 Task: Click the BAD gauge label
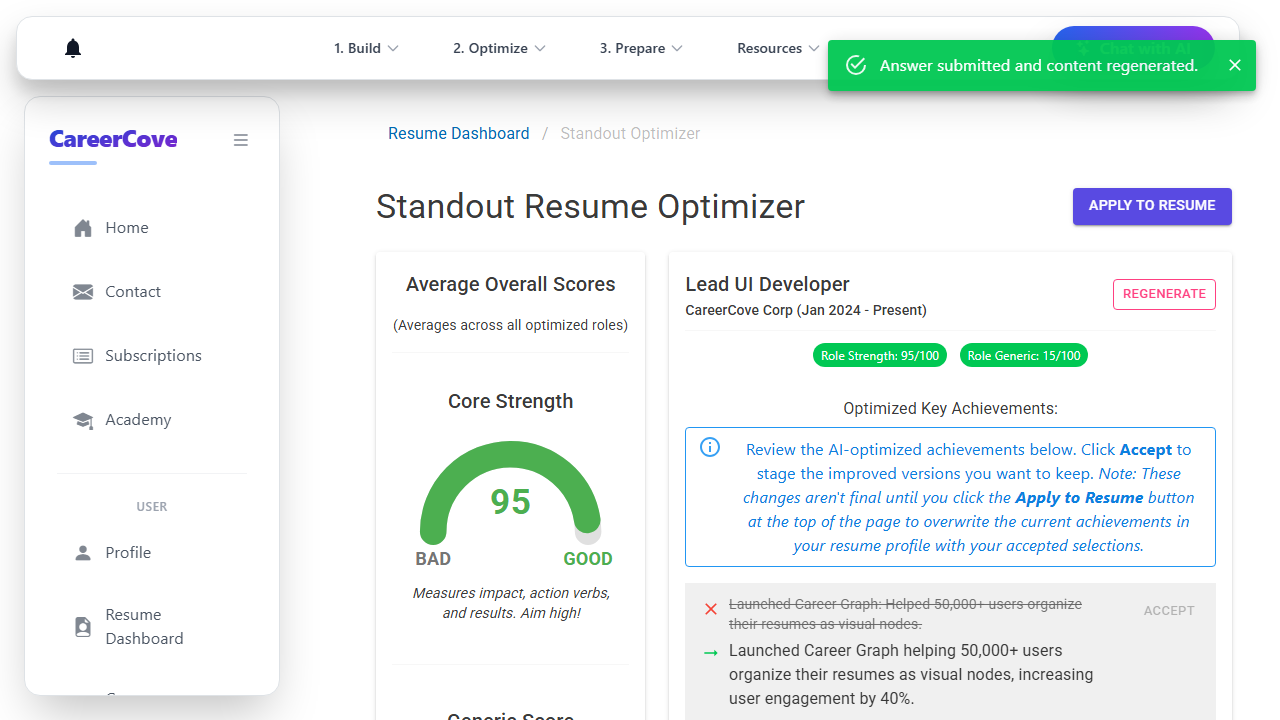click(433, 559)
